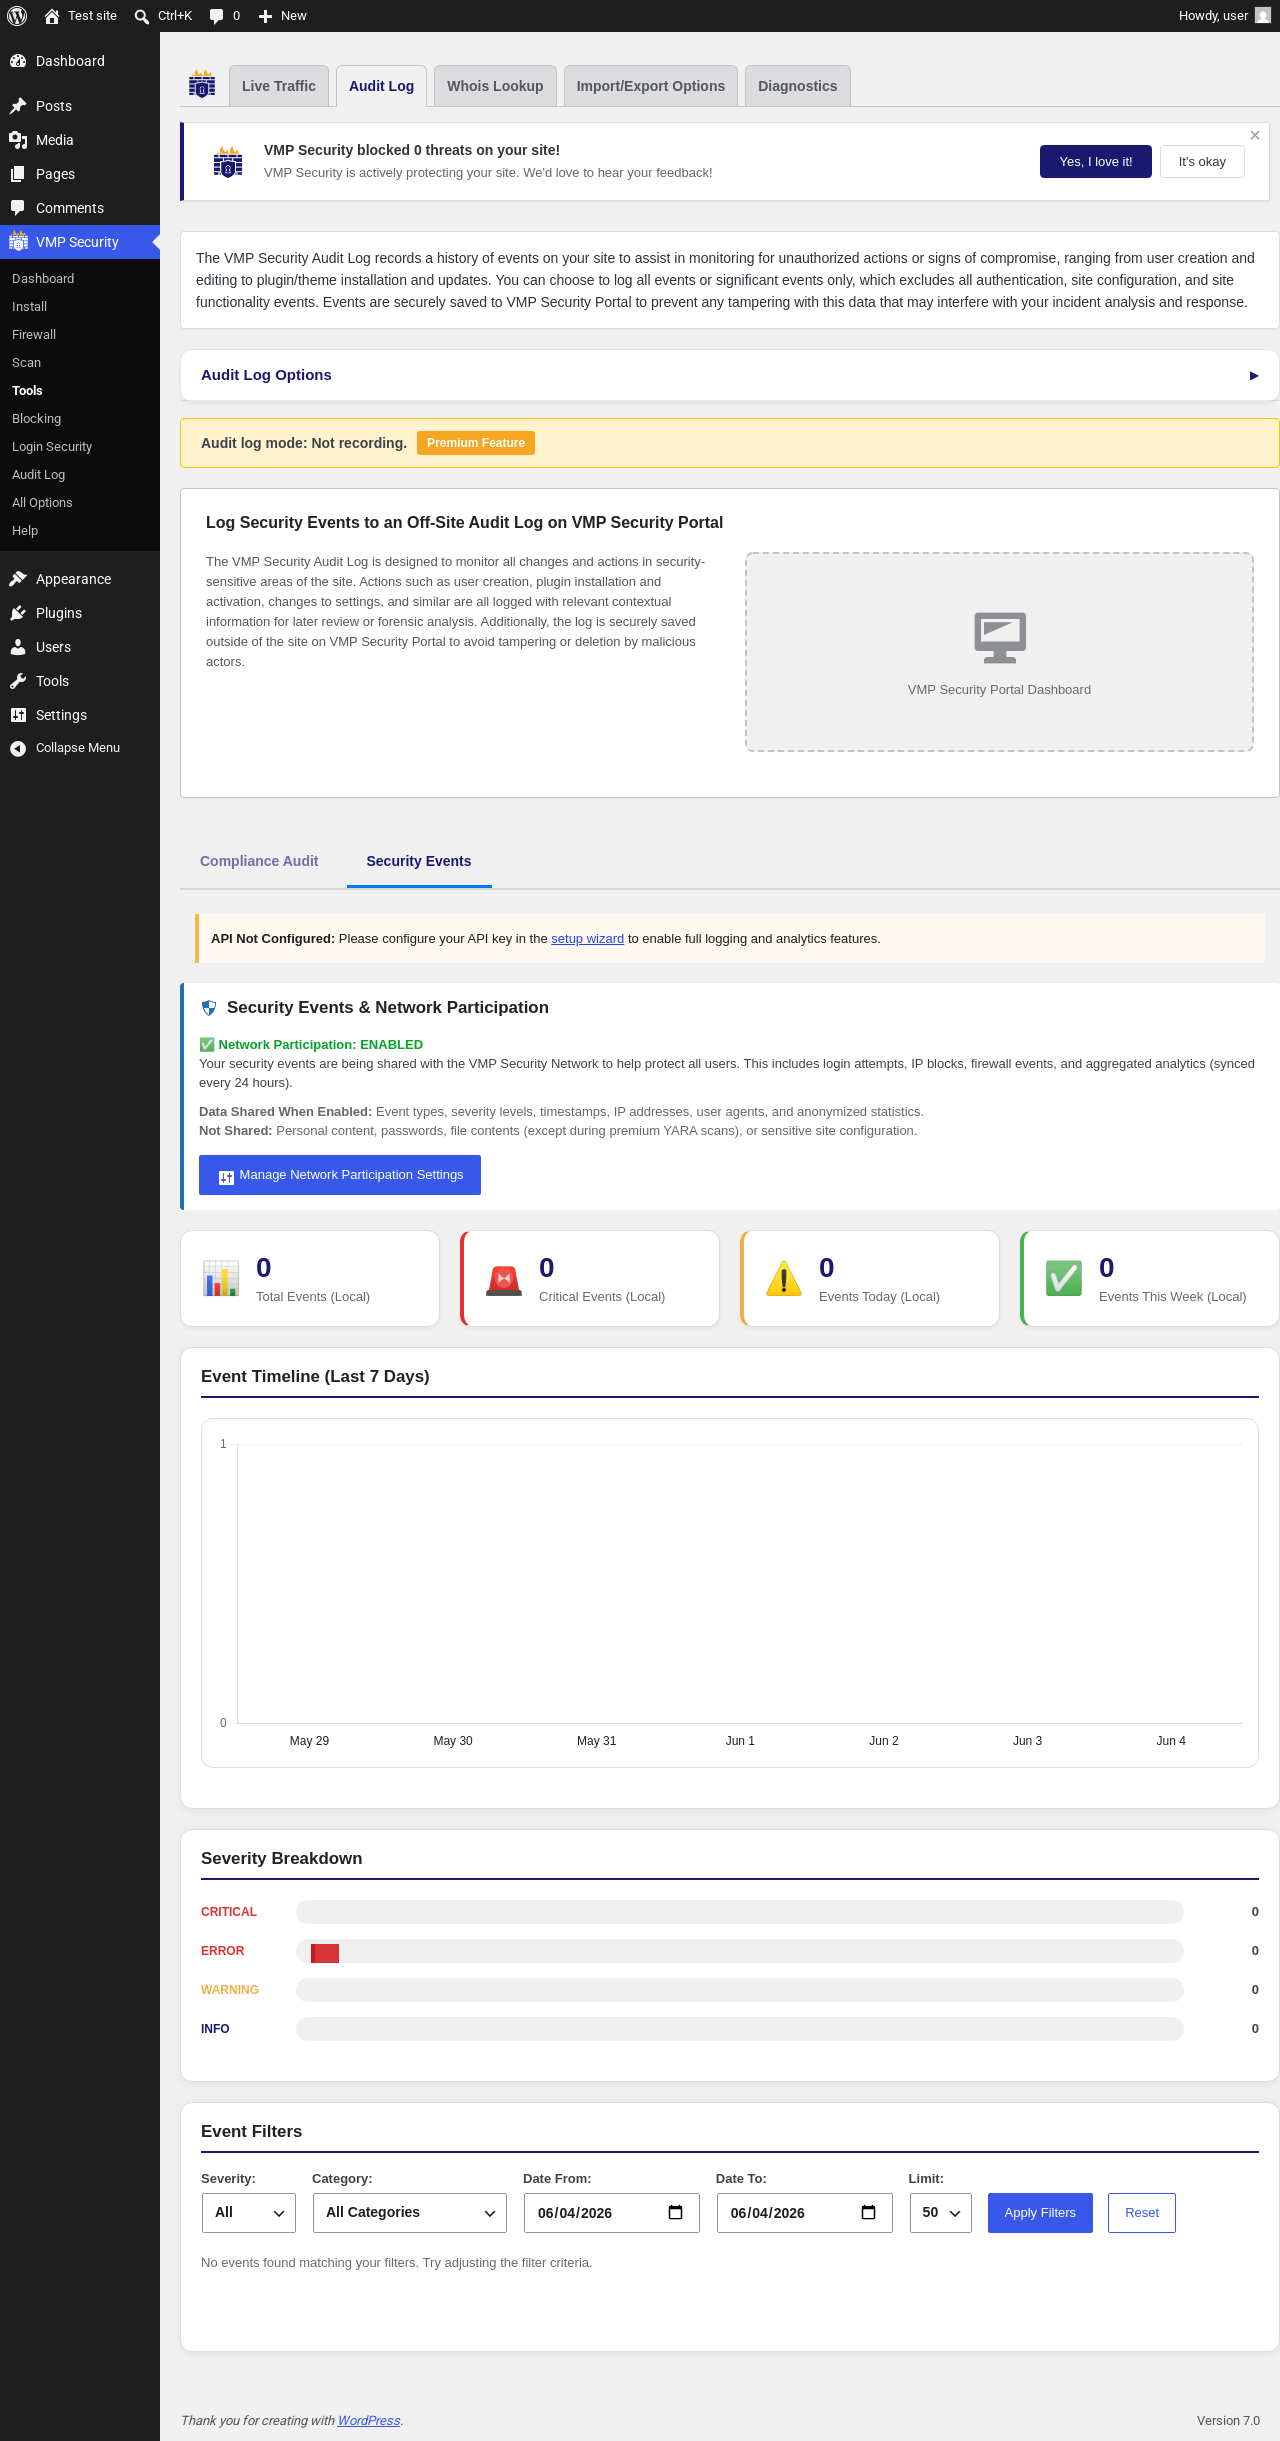Screen dimensions: 1280x2441
Task: Switch to the Live Traffic tab
Action: (279, 86)
